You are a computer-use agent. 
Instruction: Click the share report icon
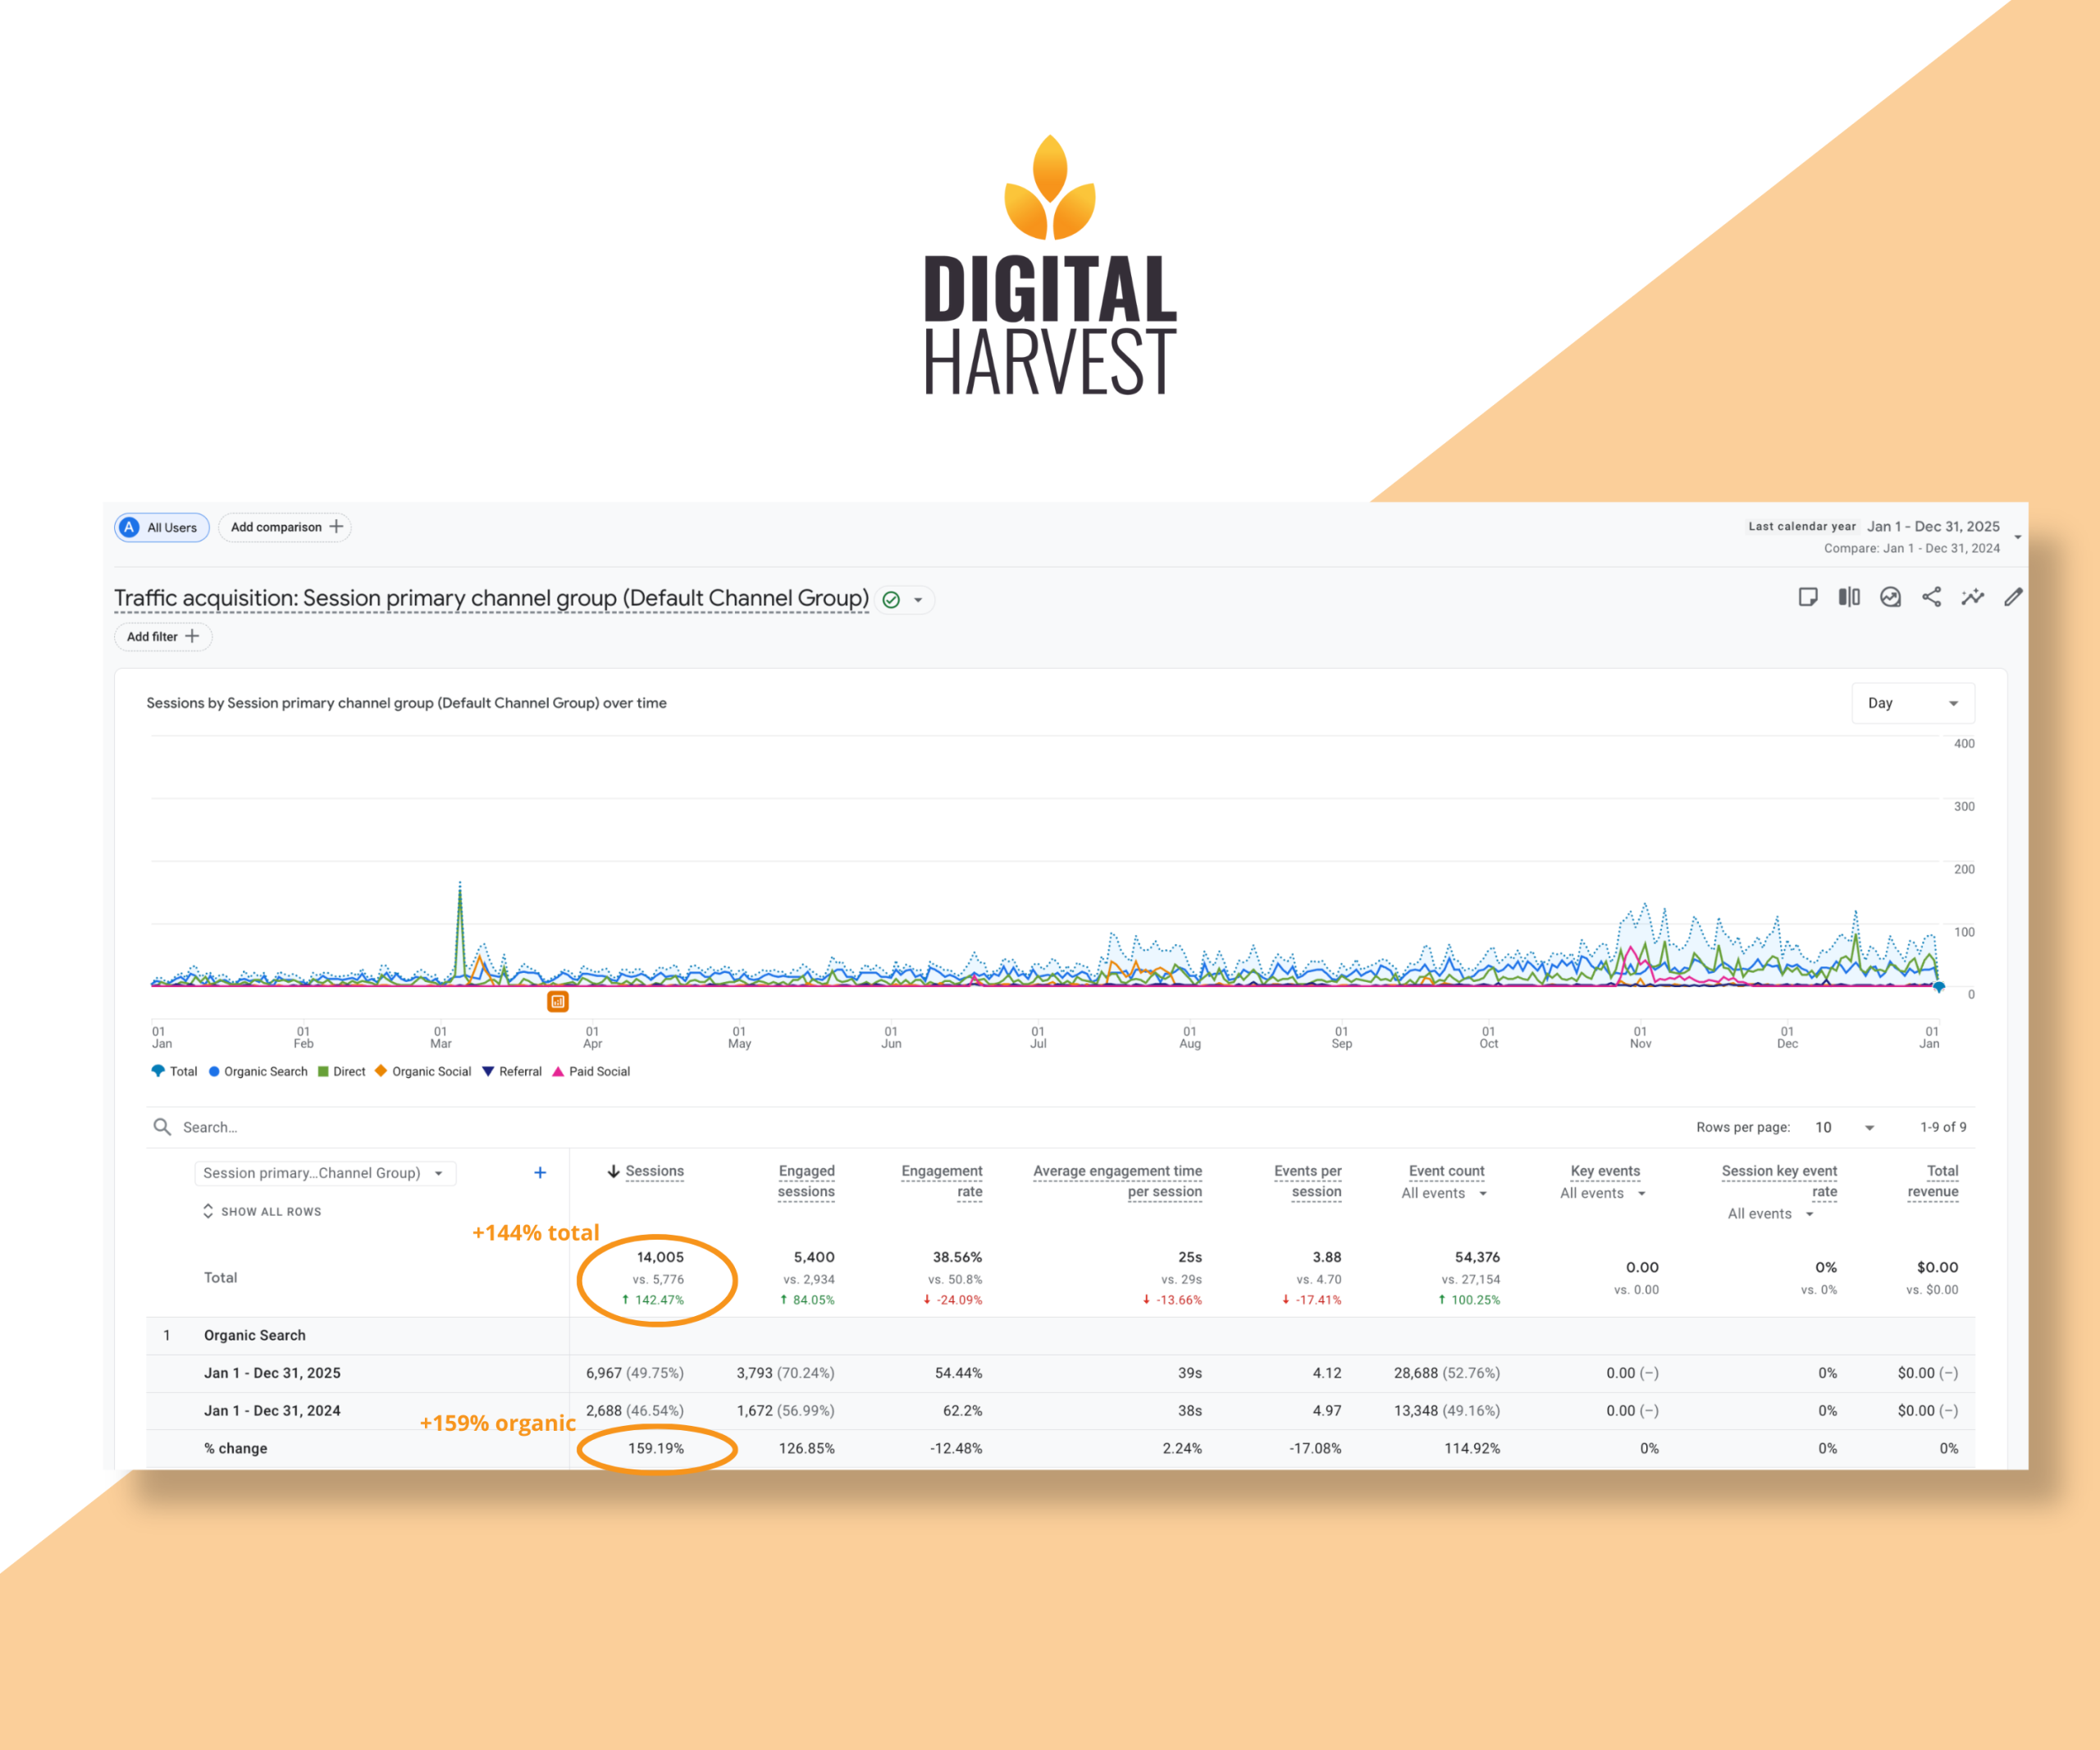(x=1931, y=597)
